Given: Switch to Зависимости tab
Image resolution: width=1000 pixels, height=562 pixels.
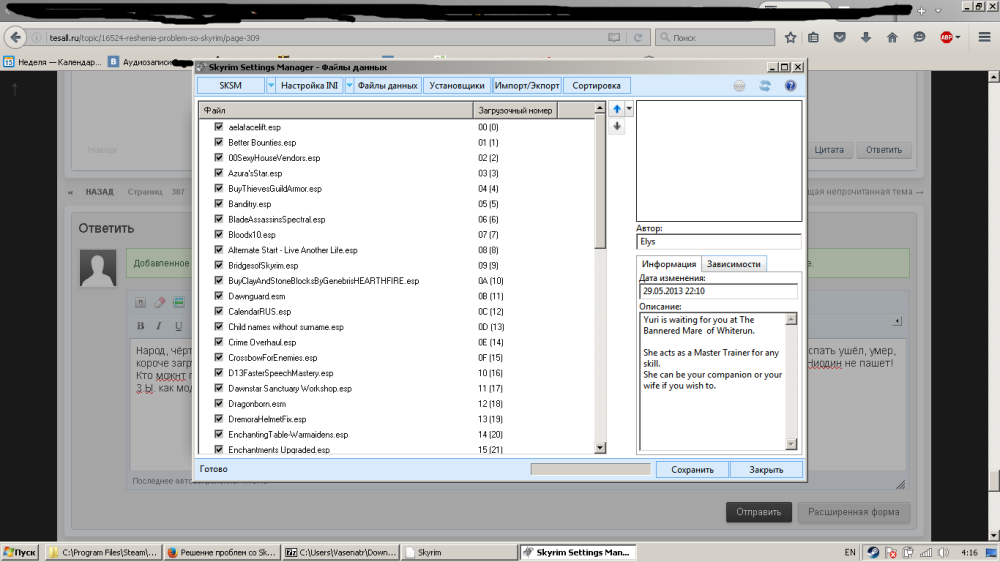Looking at the screenshot, I should coord(733,264).
